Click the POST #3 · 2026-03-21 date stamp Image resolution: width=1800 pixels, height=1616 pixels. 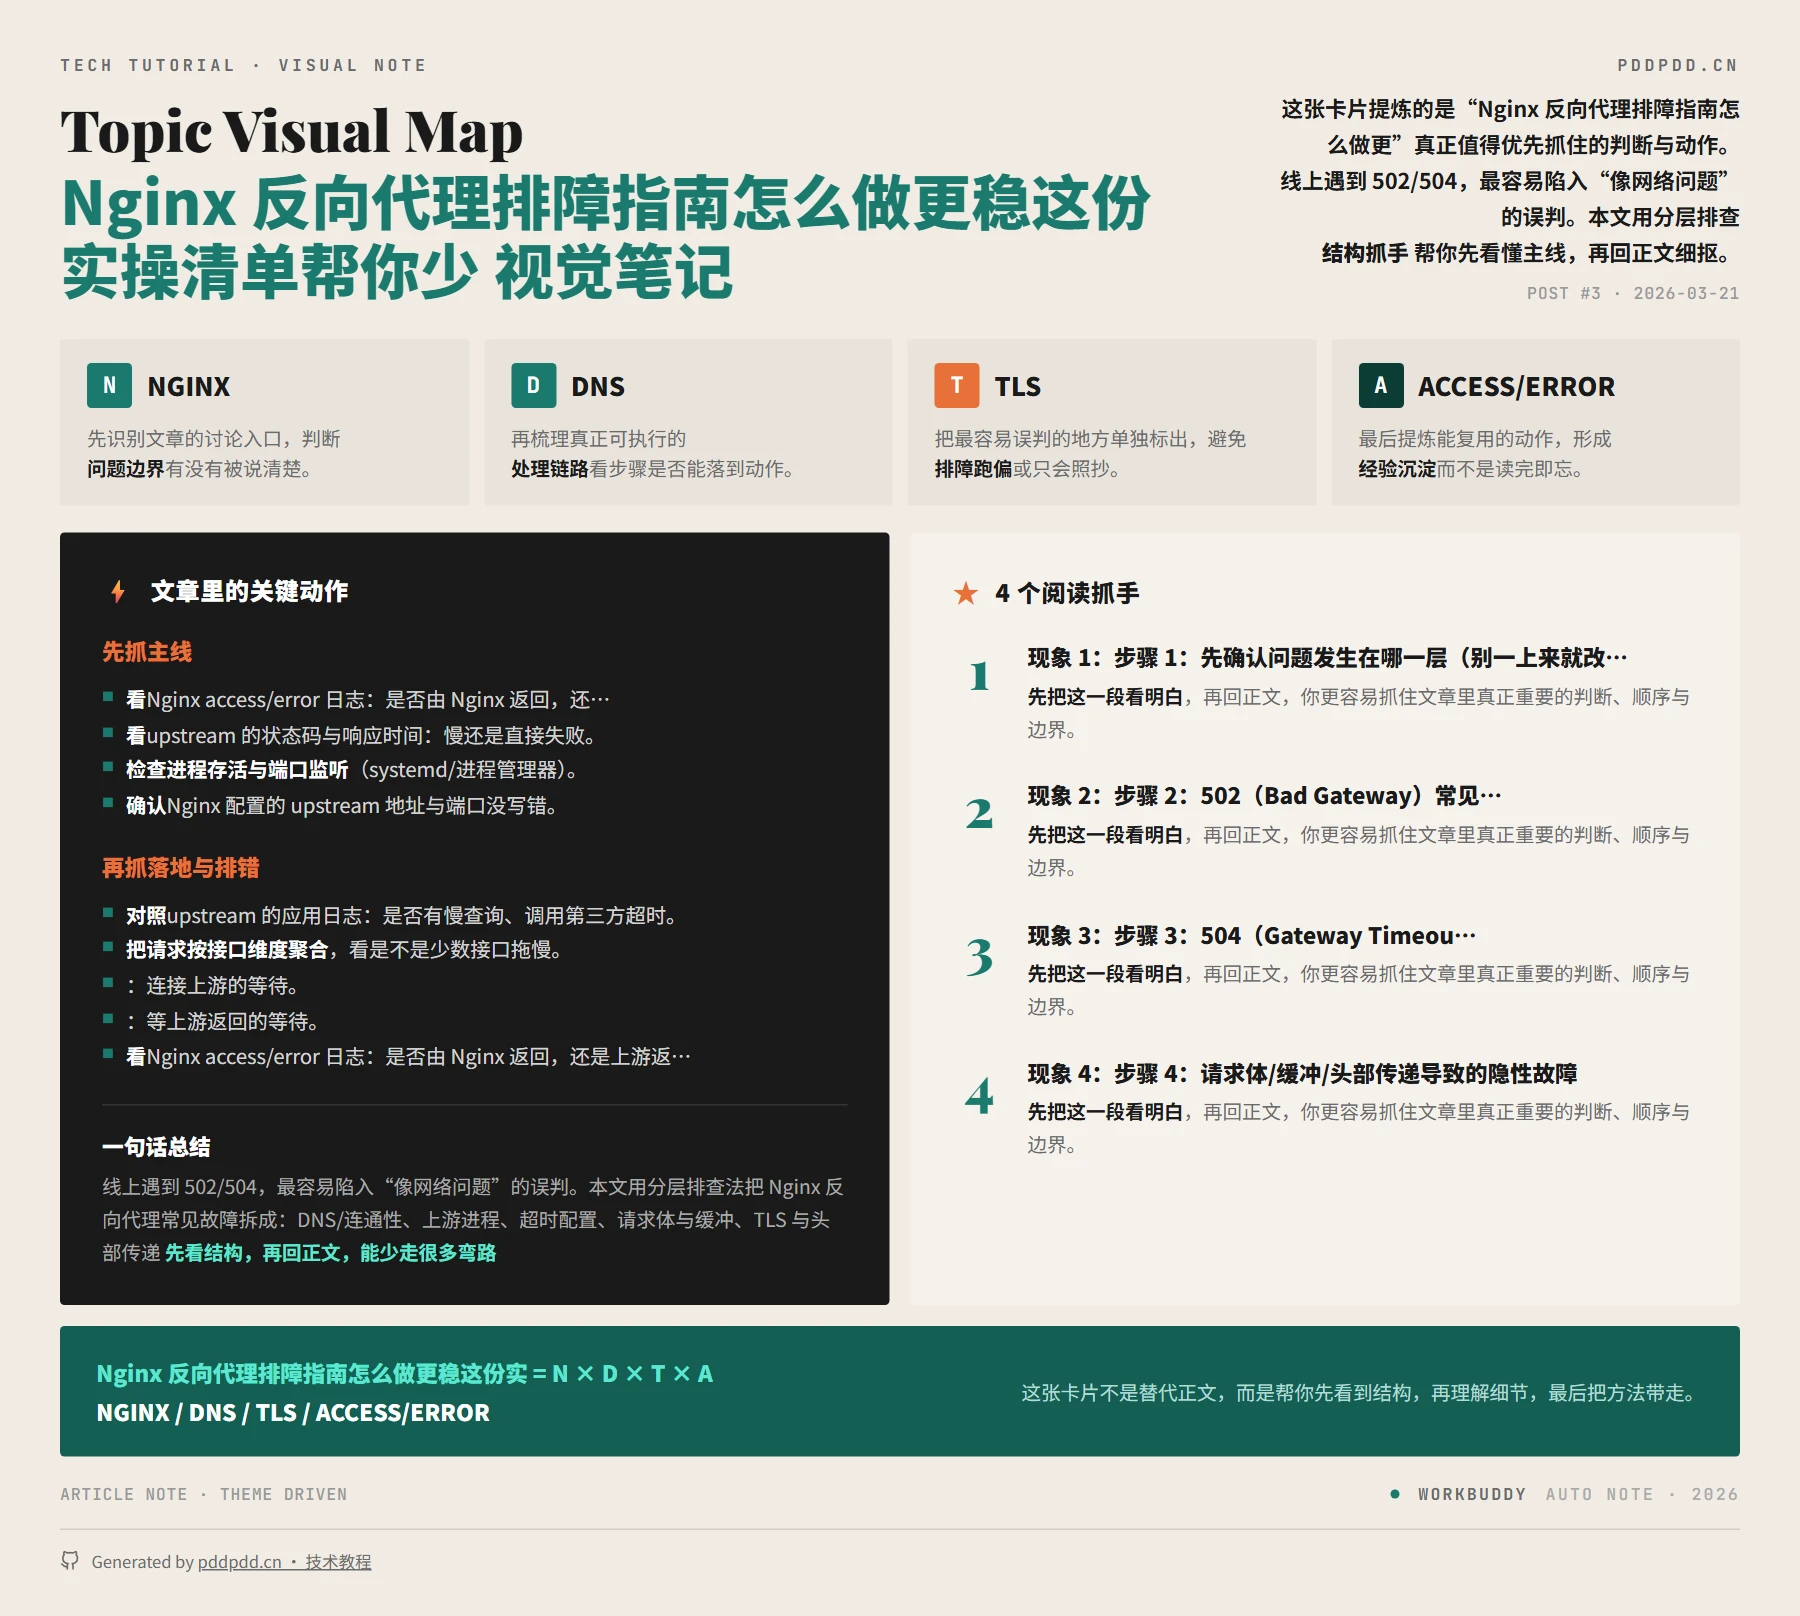1632,293
